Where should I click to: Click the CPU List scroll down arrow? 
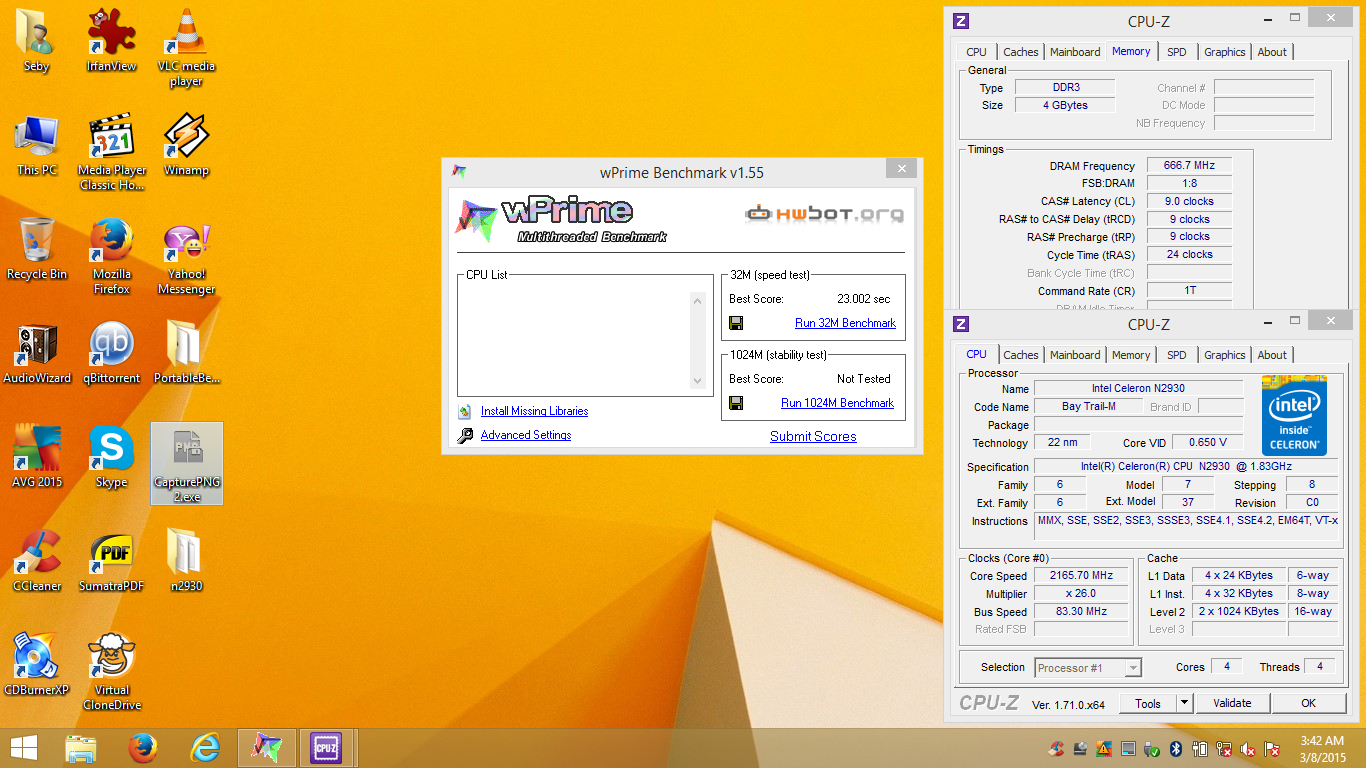pos(698,380)
